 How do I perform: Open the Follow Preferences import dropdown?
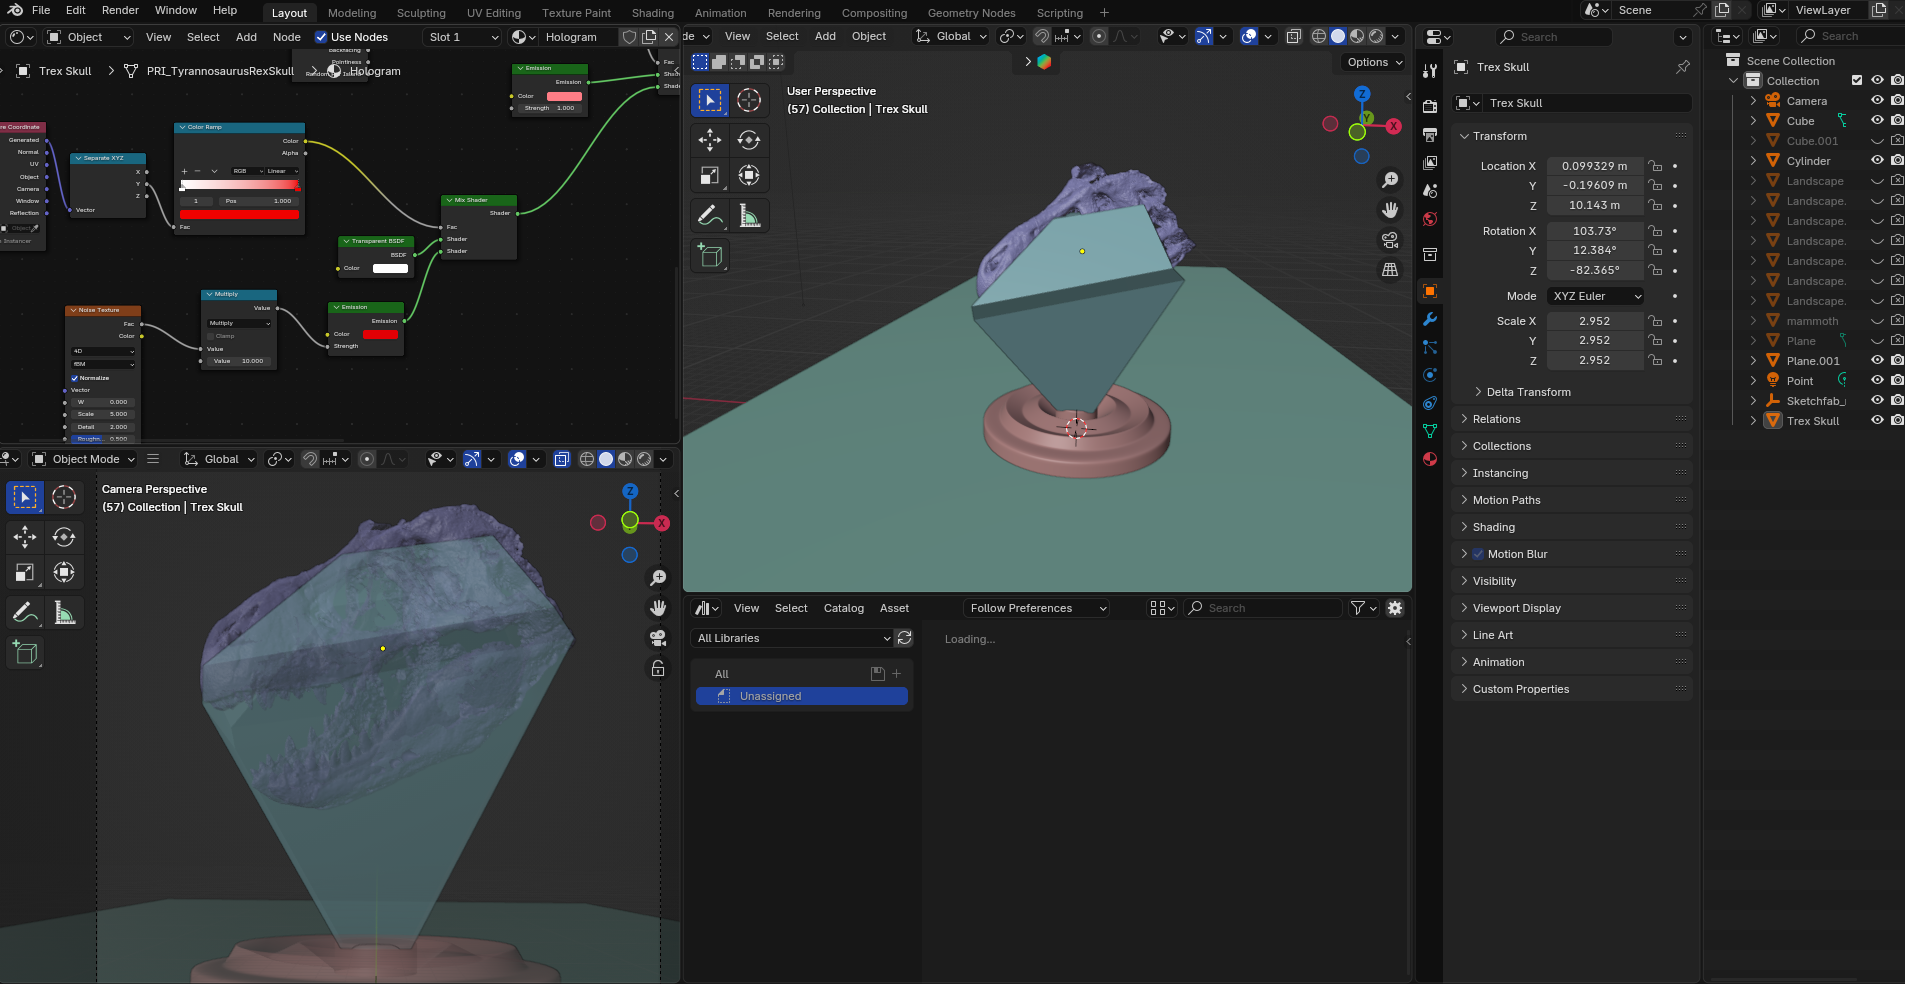tap(1037, 608)
